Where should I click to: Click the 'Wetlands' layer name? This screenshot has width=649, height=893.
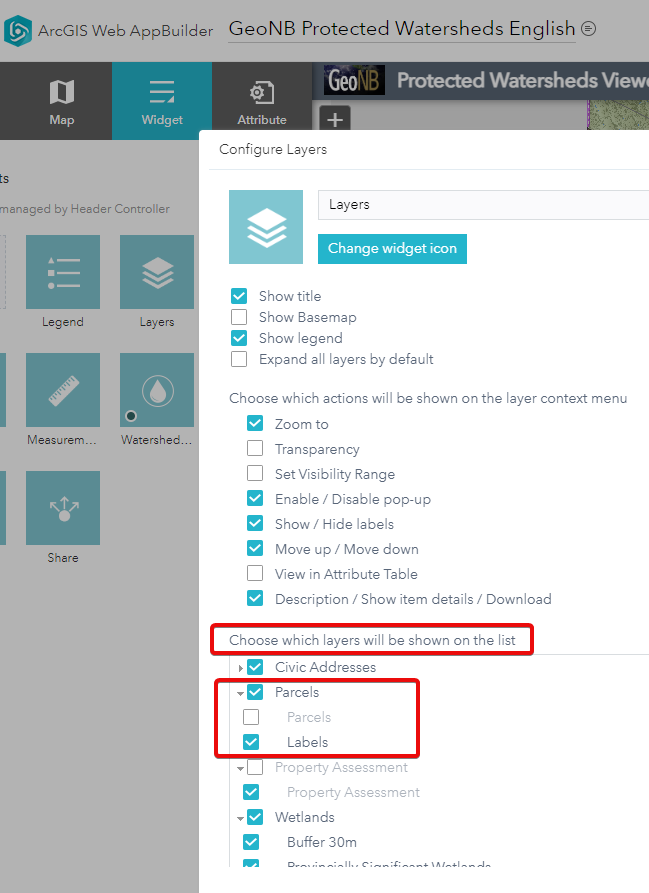pos(305,817)
